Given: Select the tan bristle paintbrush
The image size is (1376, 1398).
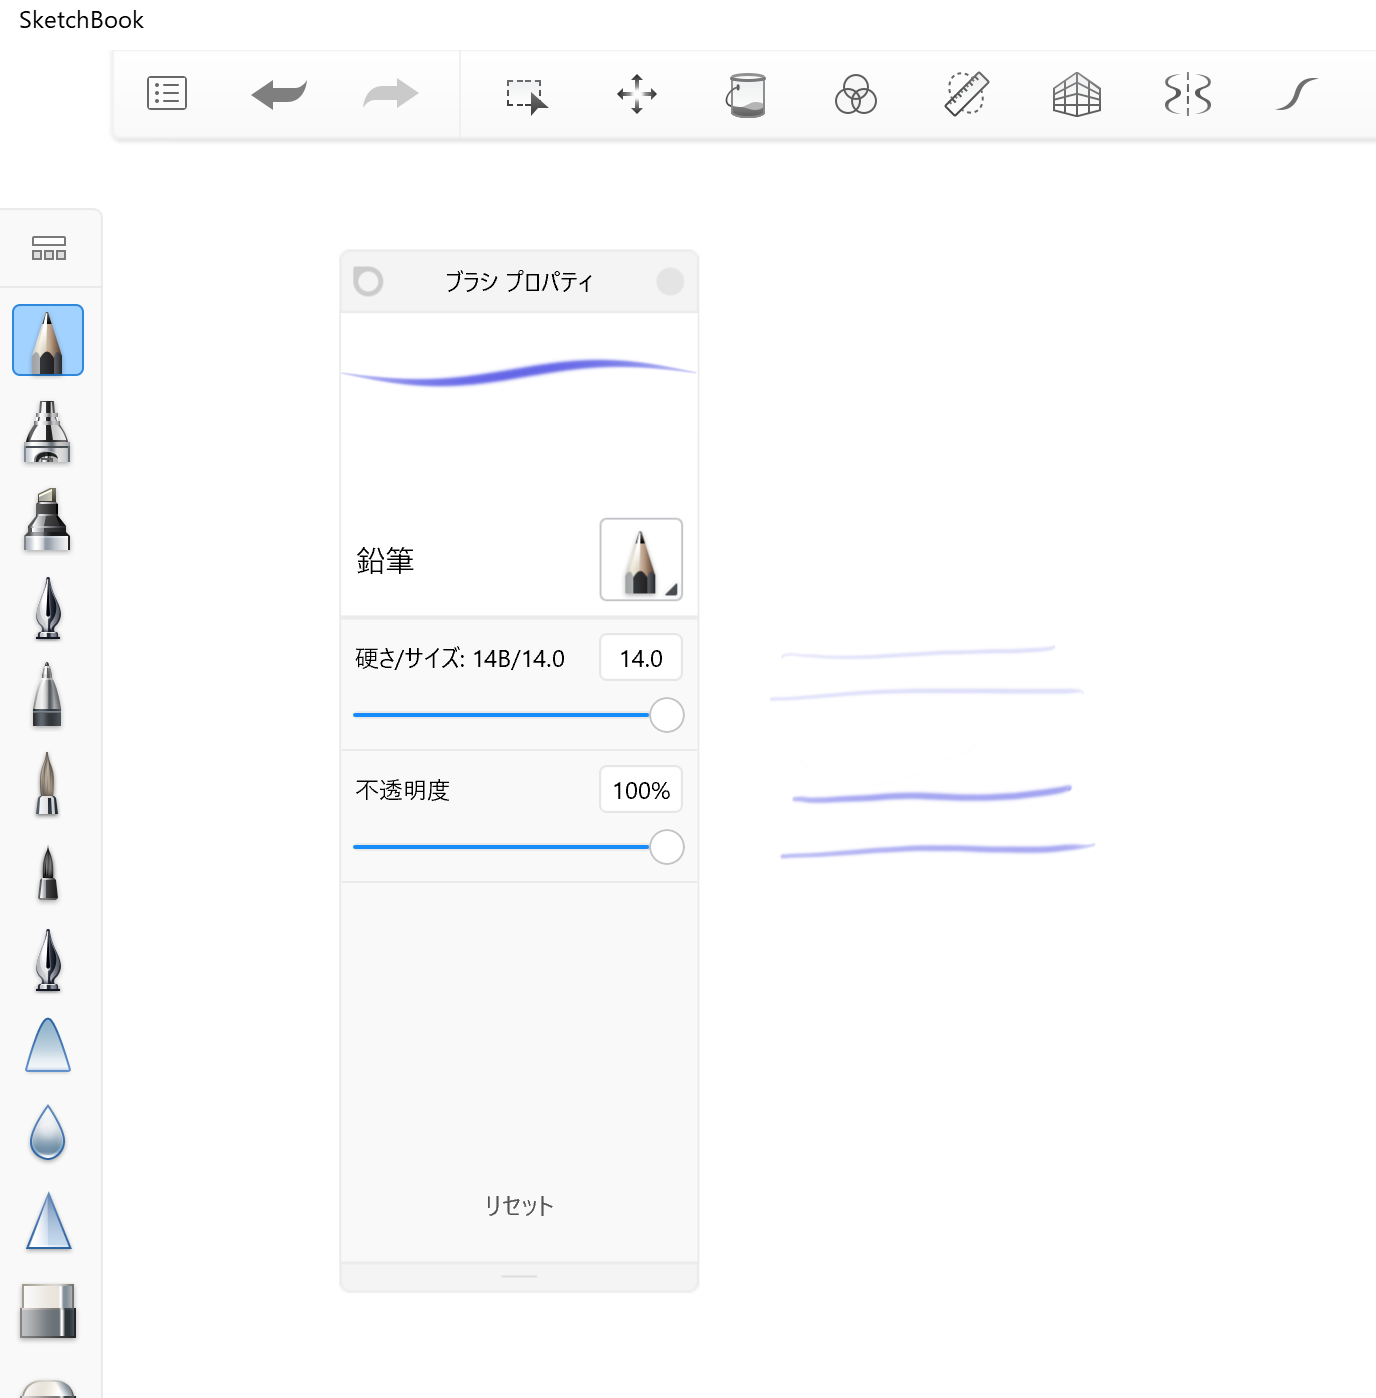Looking at the screenshot, I should 47,784.
